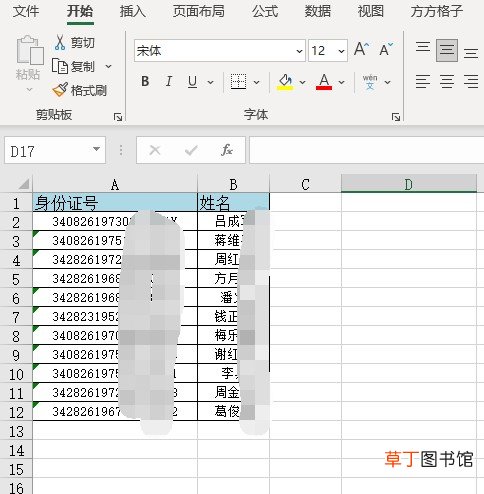The image size is (484, 494).
Task: Toggle Underline formatting
Action: tap(192, 82)
